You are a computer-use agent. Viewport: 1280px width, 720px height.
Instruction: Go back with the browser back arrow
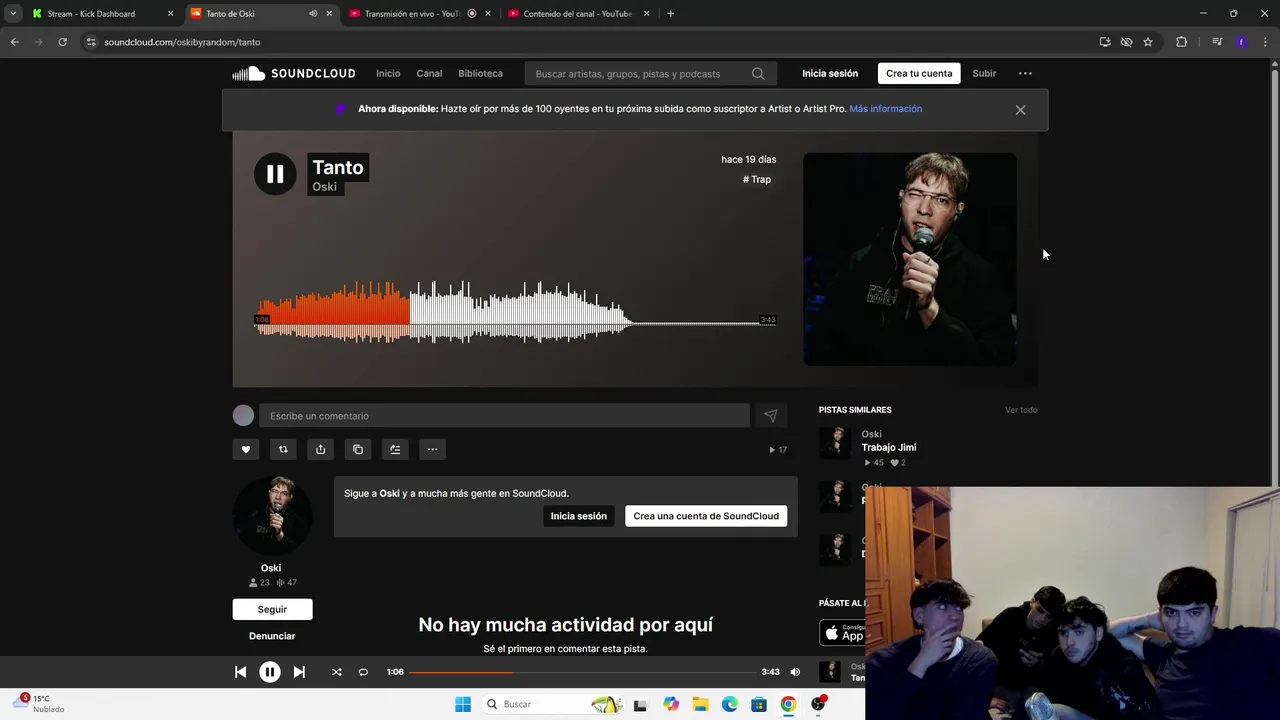pos(14,42)
